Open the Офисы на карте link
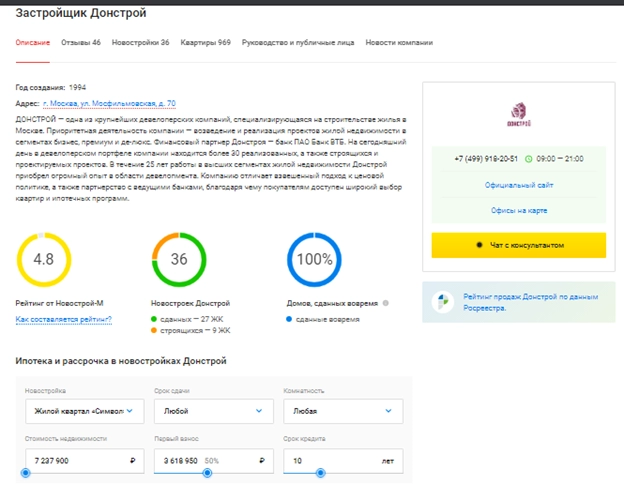 pos(519,210)
